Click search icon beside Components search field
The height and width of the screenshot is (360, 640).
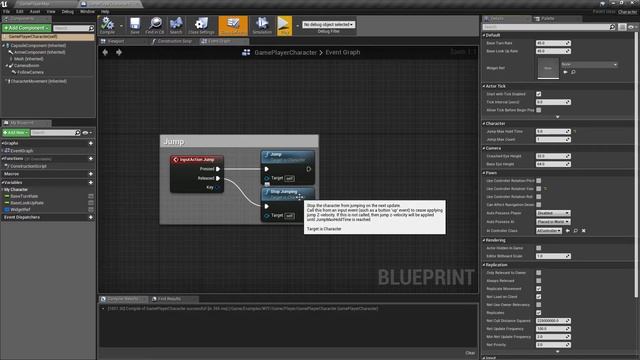pos(91,28)
